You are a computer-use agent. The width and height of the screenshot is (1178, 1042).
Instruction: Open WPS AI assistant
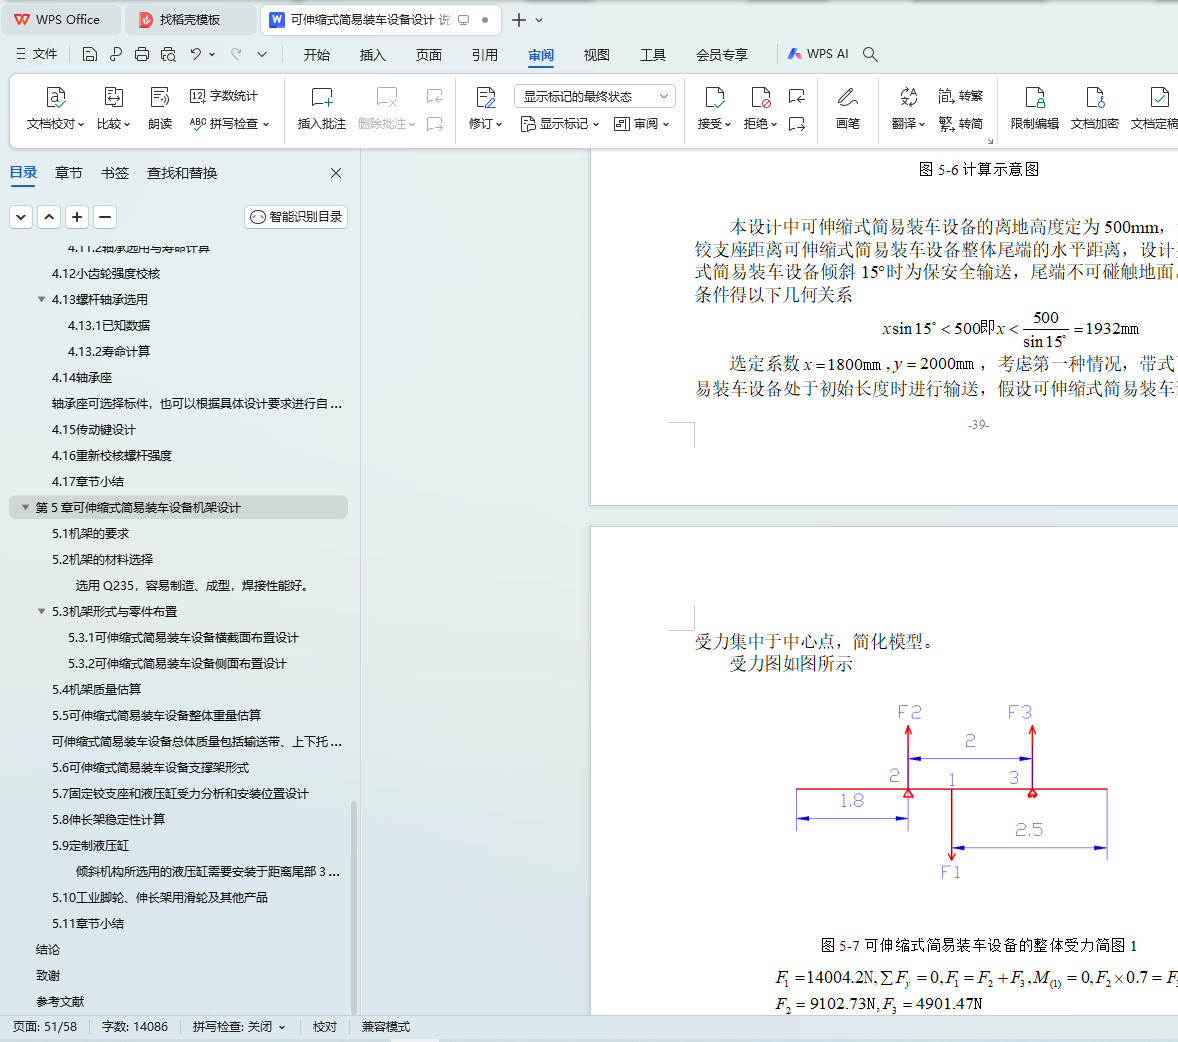818,54
